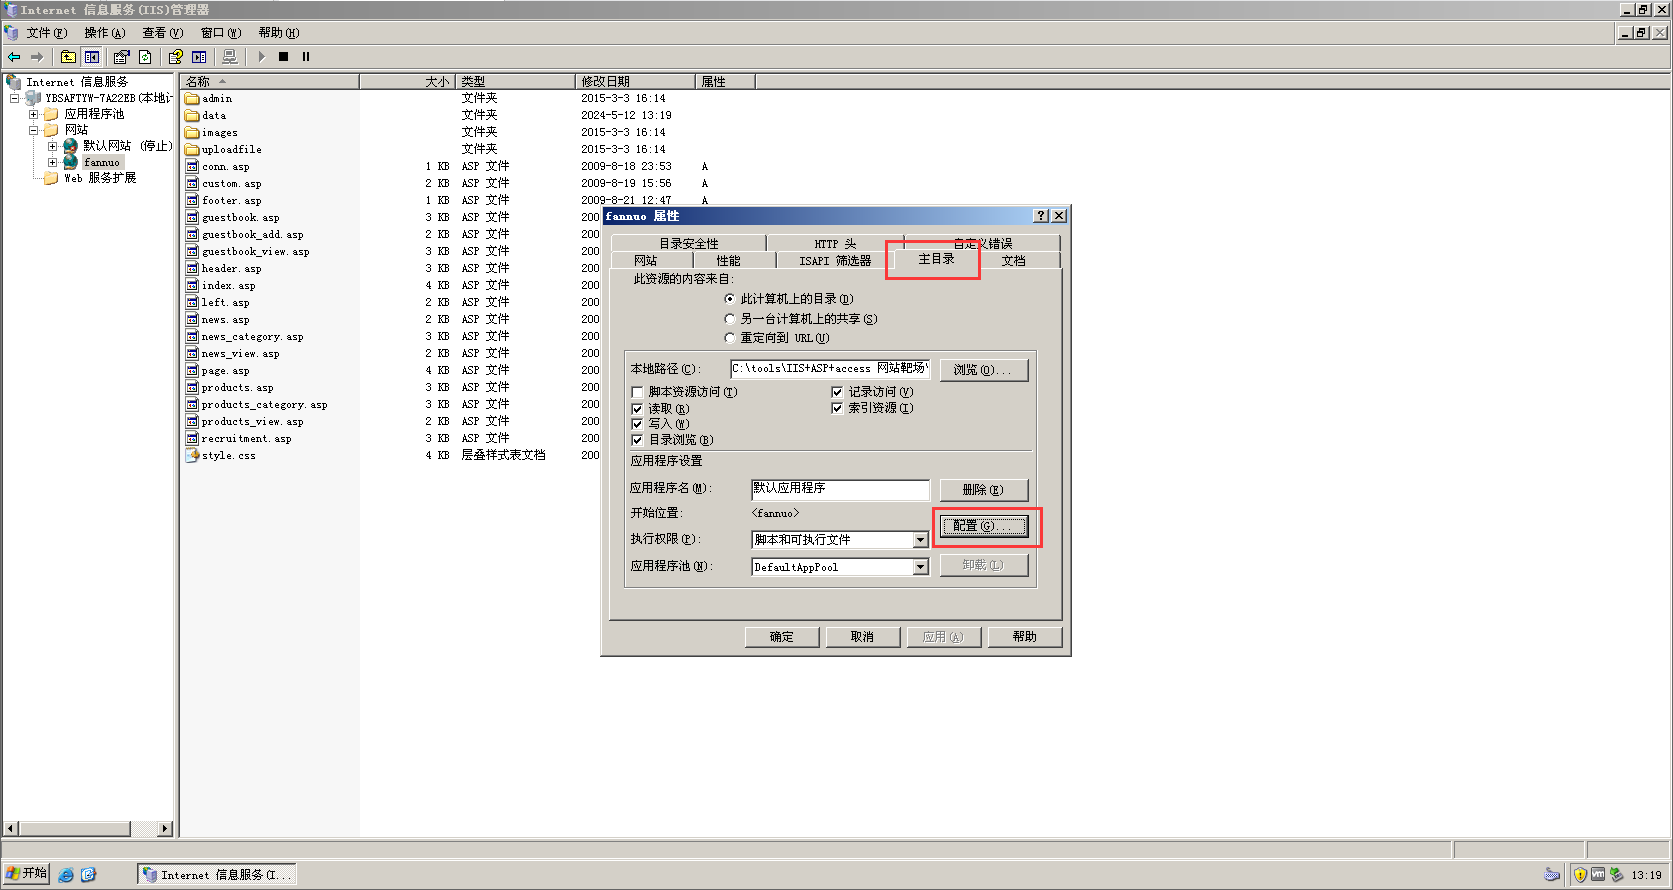Screen dimensions: 1673x890
Task: Toggle the 目录浏览 checkbox
Action: pos(638,440)
